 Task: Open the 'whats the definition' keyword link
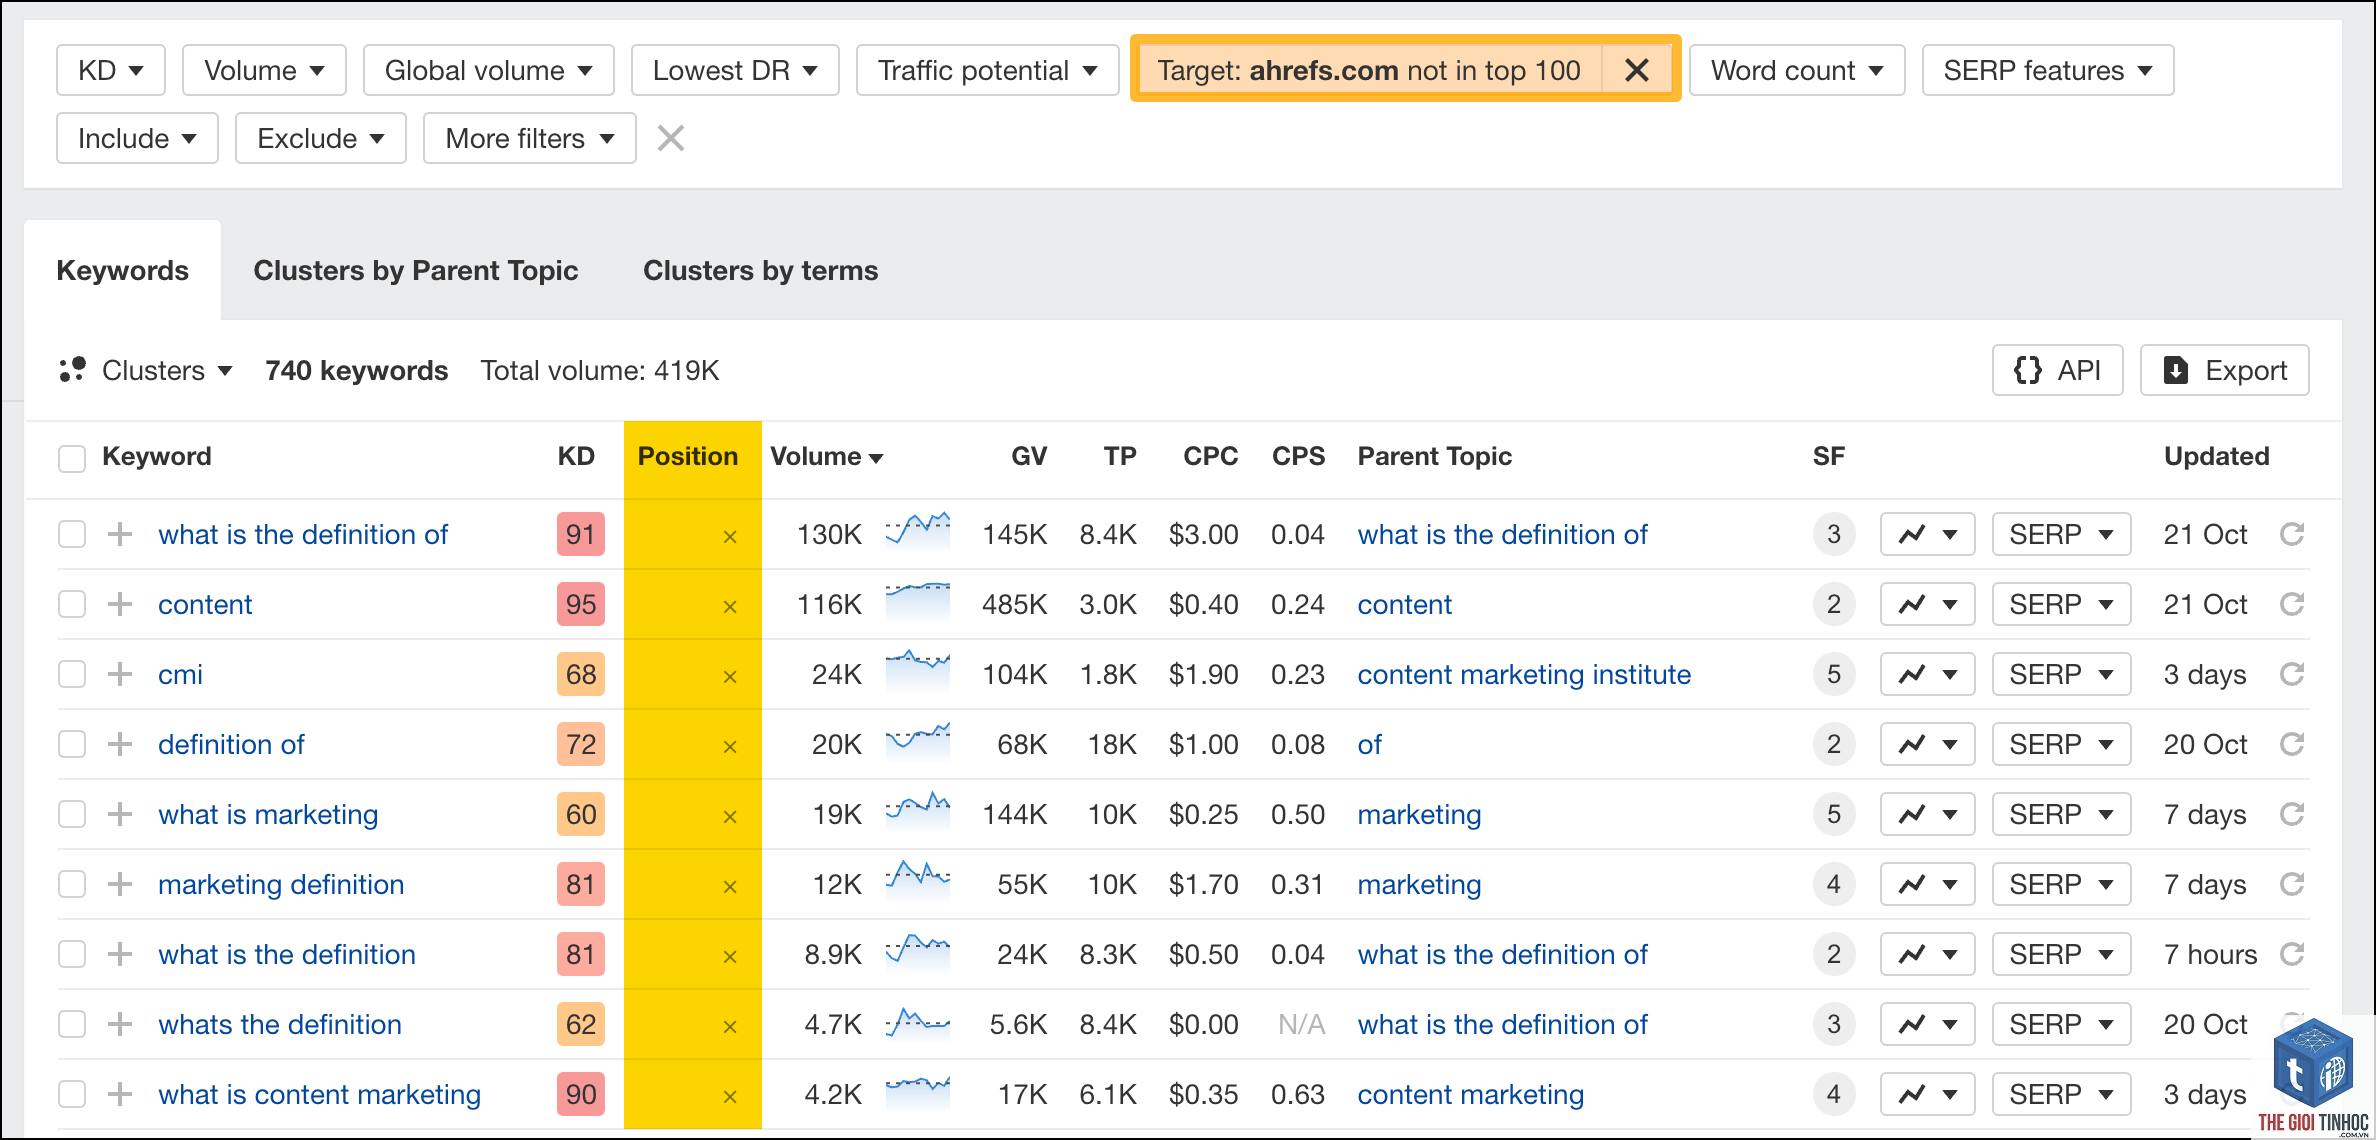point(280,1024)
